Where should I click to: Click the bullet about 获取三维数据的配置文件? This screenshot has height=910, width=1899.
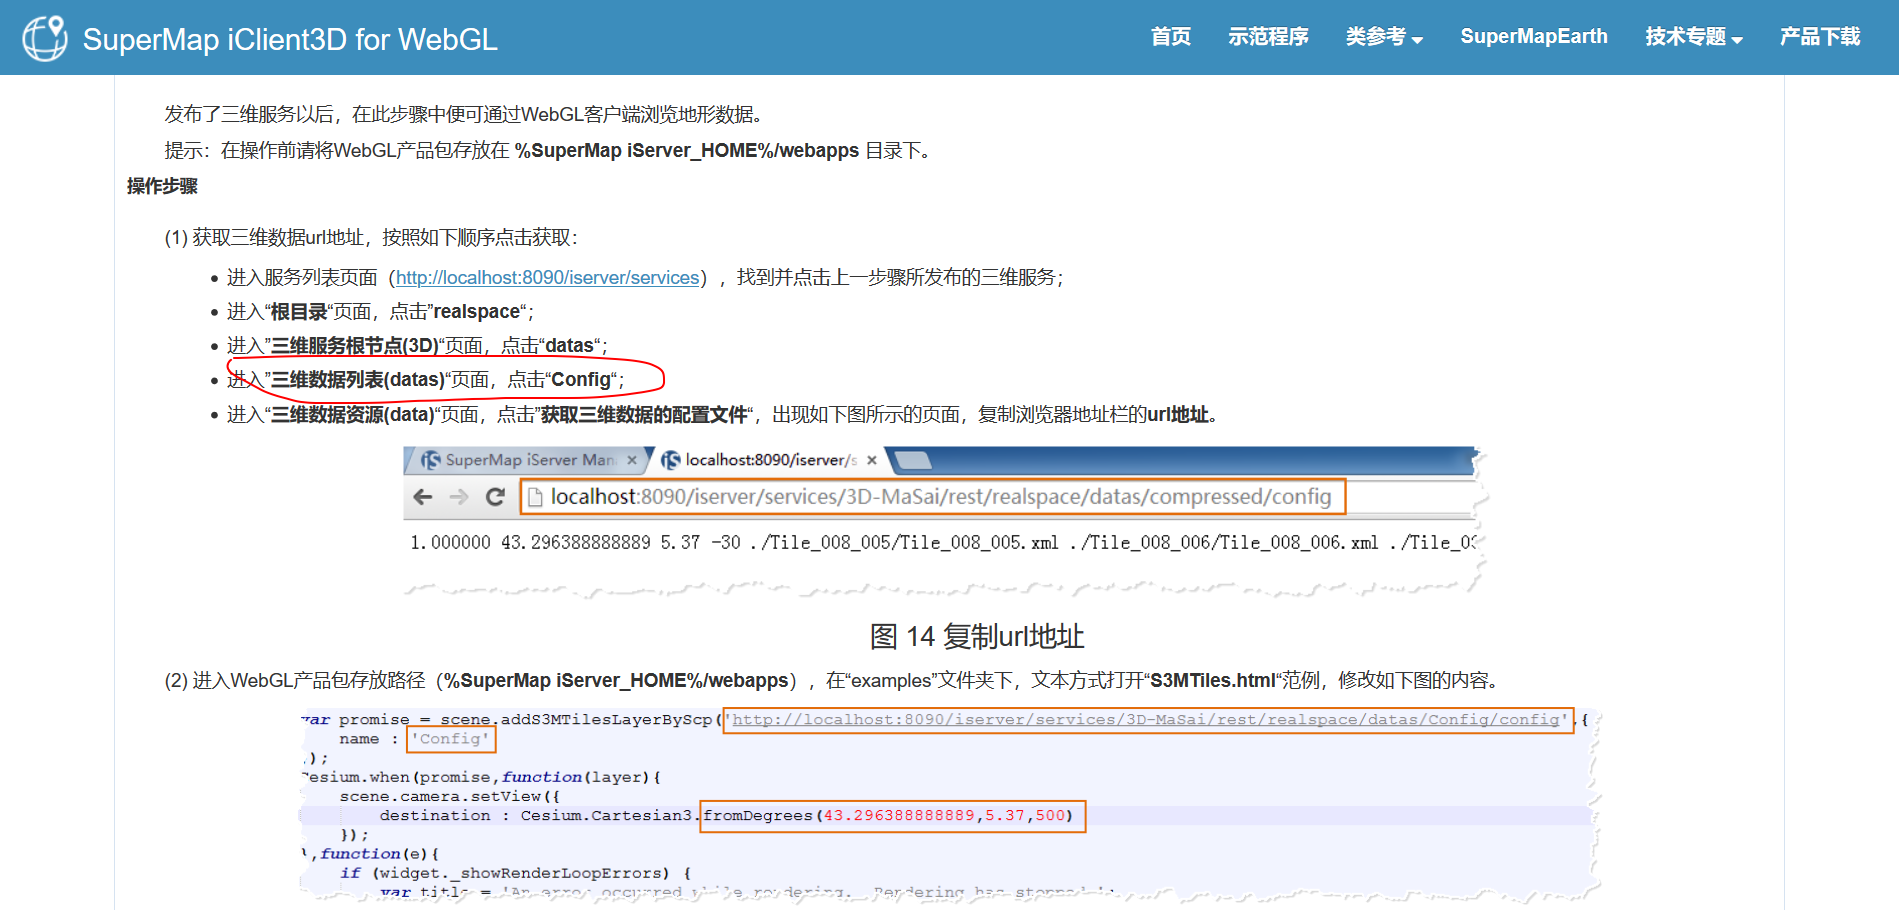pyautogui.click(x=722, y=414)
